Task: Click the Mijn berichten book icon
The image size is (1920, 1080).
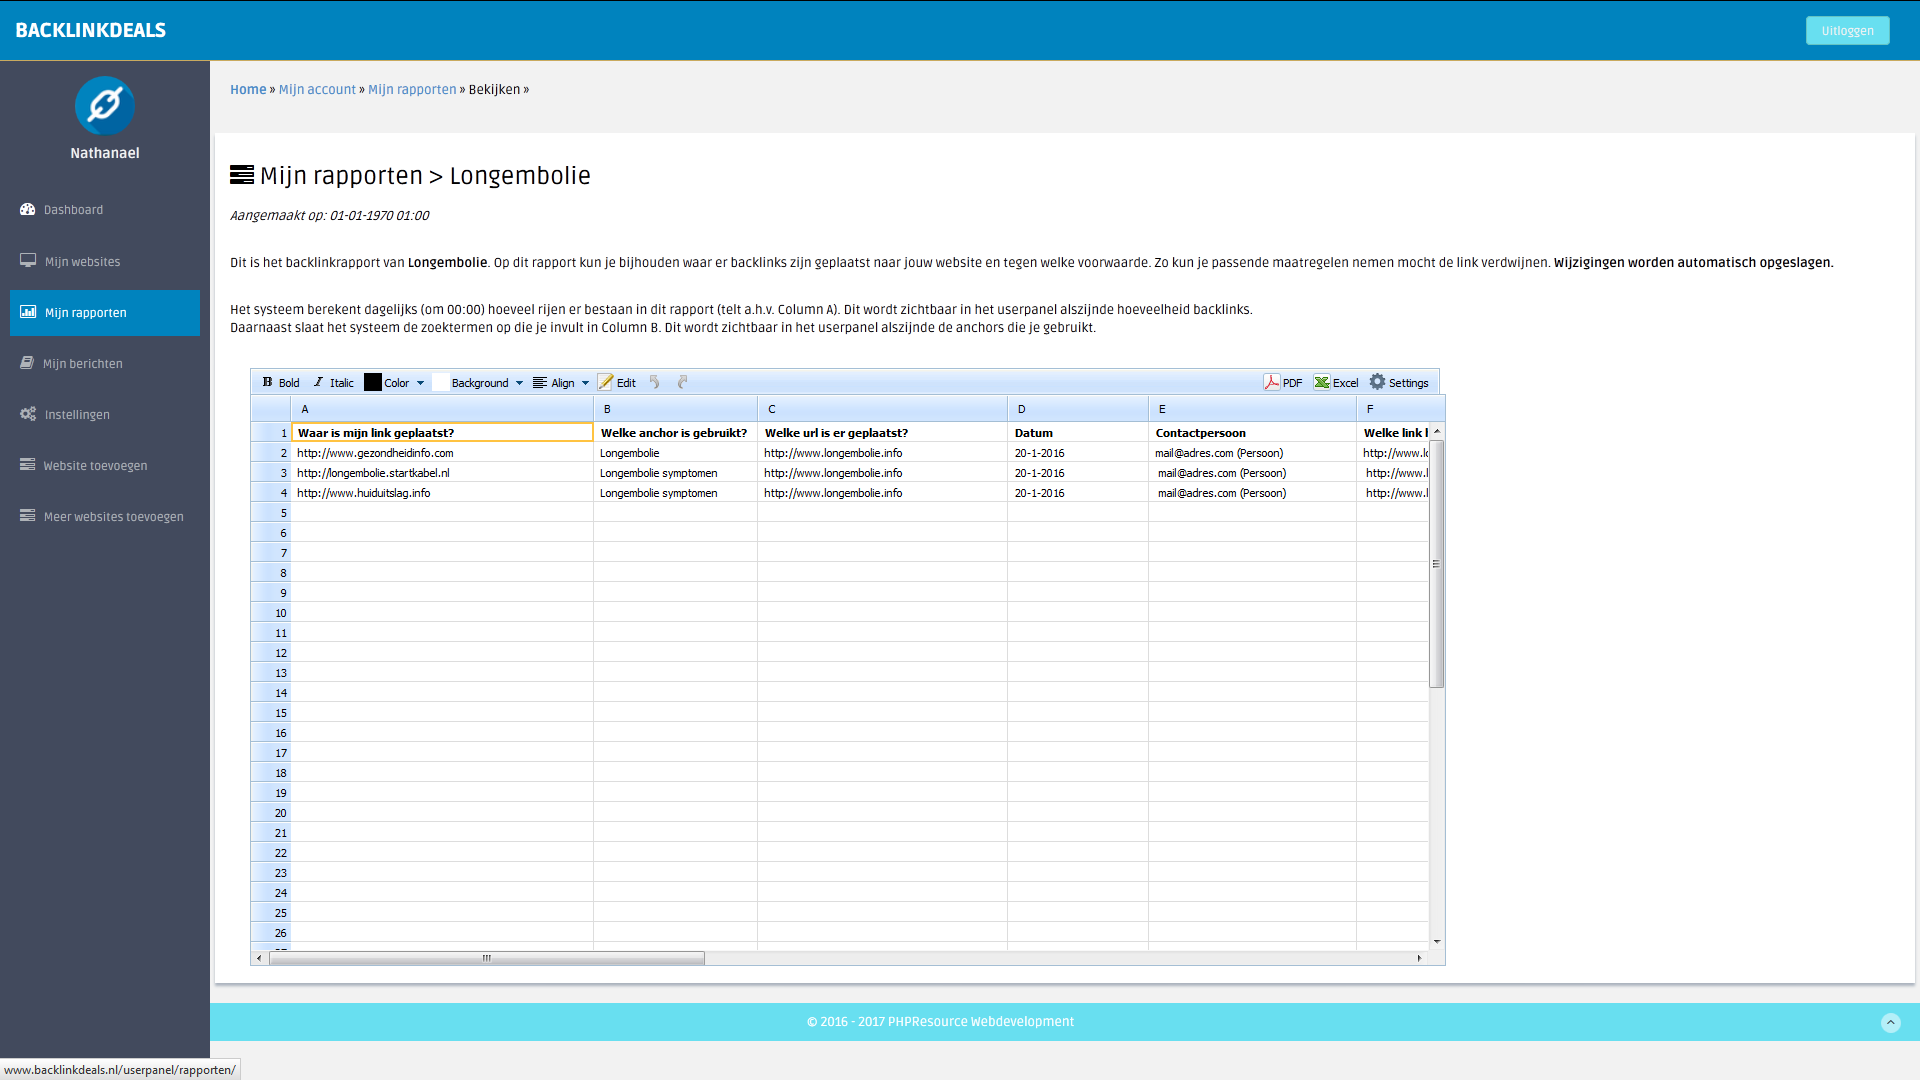Action: (x=27, y=362)
